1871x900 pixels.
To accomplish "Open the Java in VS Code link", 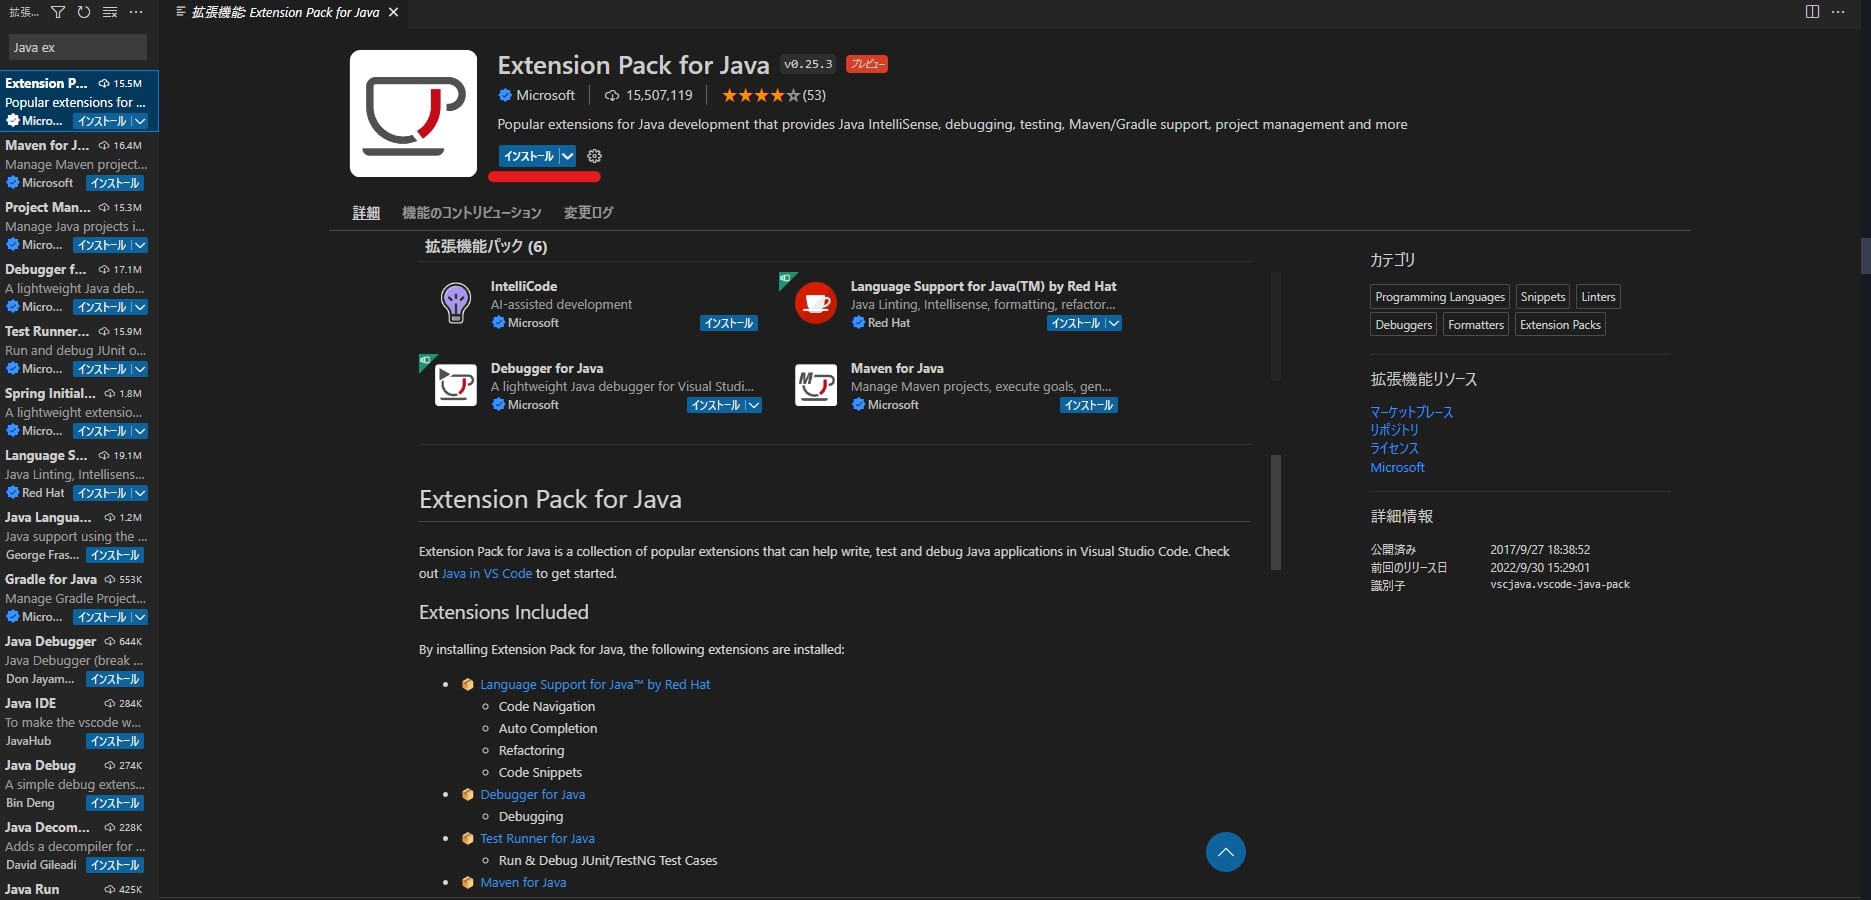I will pos(487,573).
